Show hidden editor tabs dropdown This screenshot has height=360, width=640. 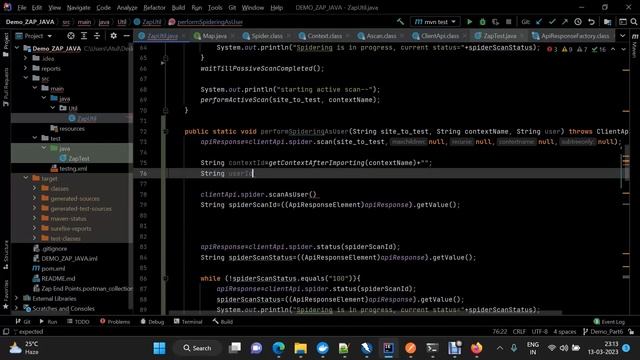coord(622,36)
